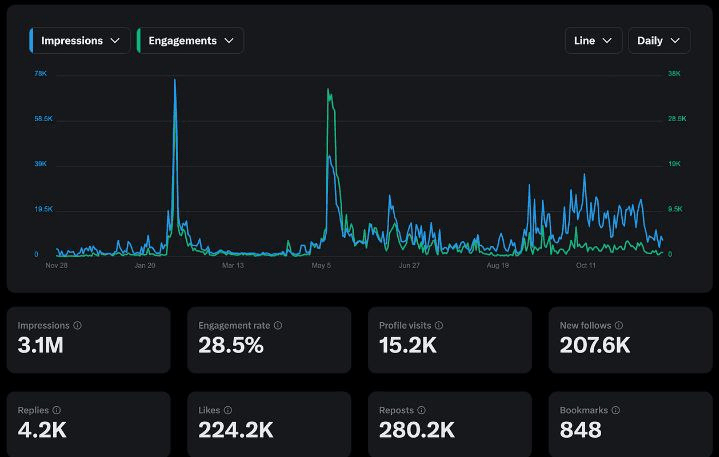The height and width of the screenshot is (457, 719).
Task: Select the 28.5% engagement rate value
Action: point(231,346)
